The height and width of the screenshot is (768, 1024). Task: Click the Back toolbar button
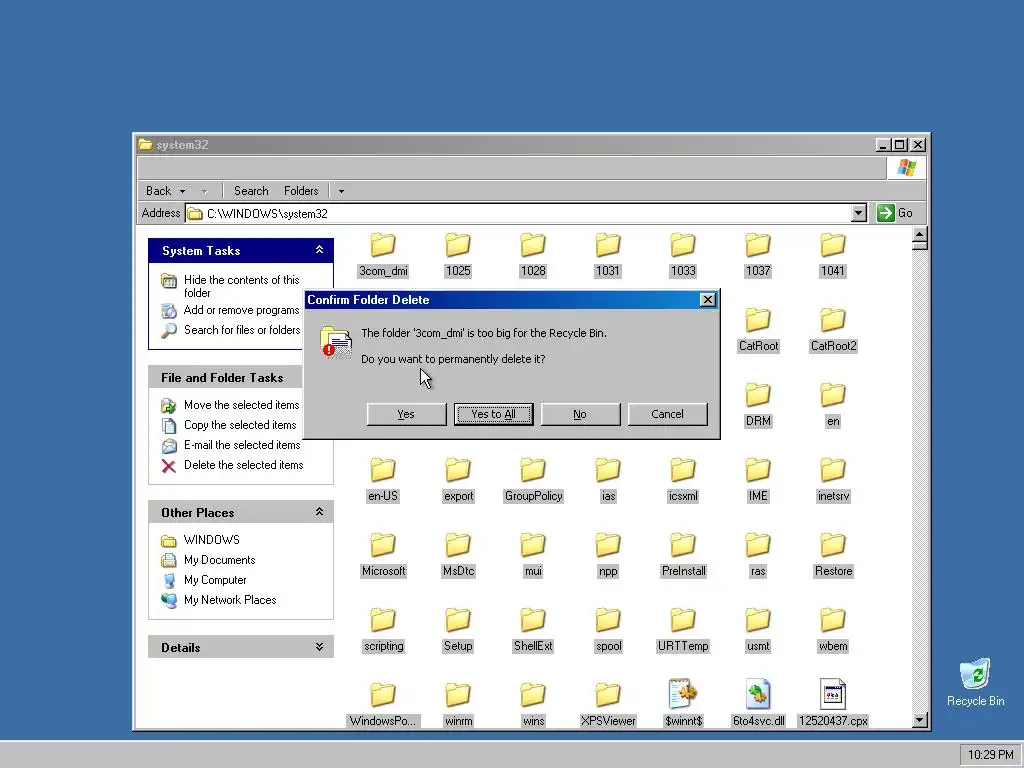point(158,191)
